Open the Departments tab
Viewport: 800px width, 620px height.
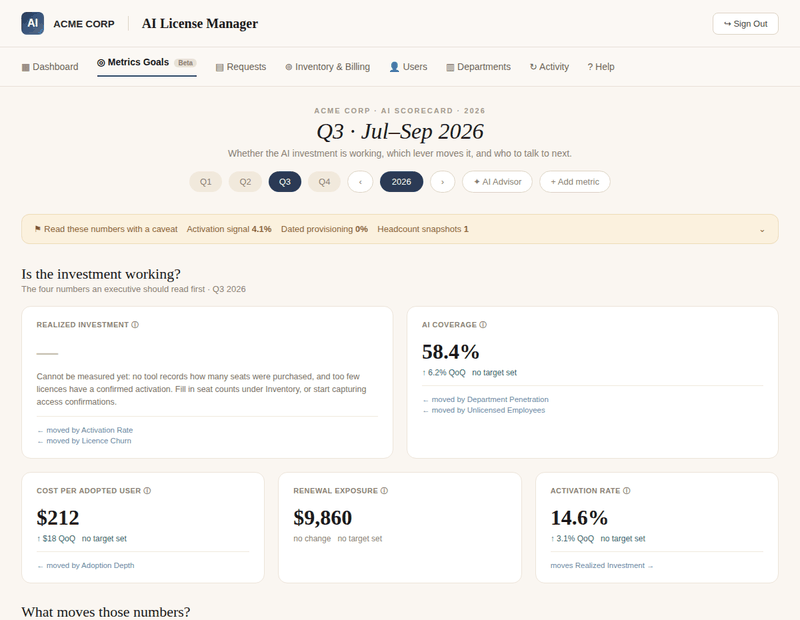(479, 67)
